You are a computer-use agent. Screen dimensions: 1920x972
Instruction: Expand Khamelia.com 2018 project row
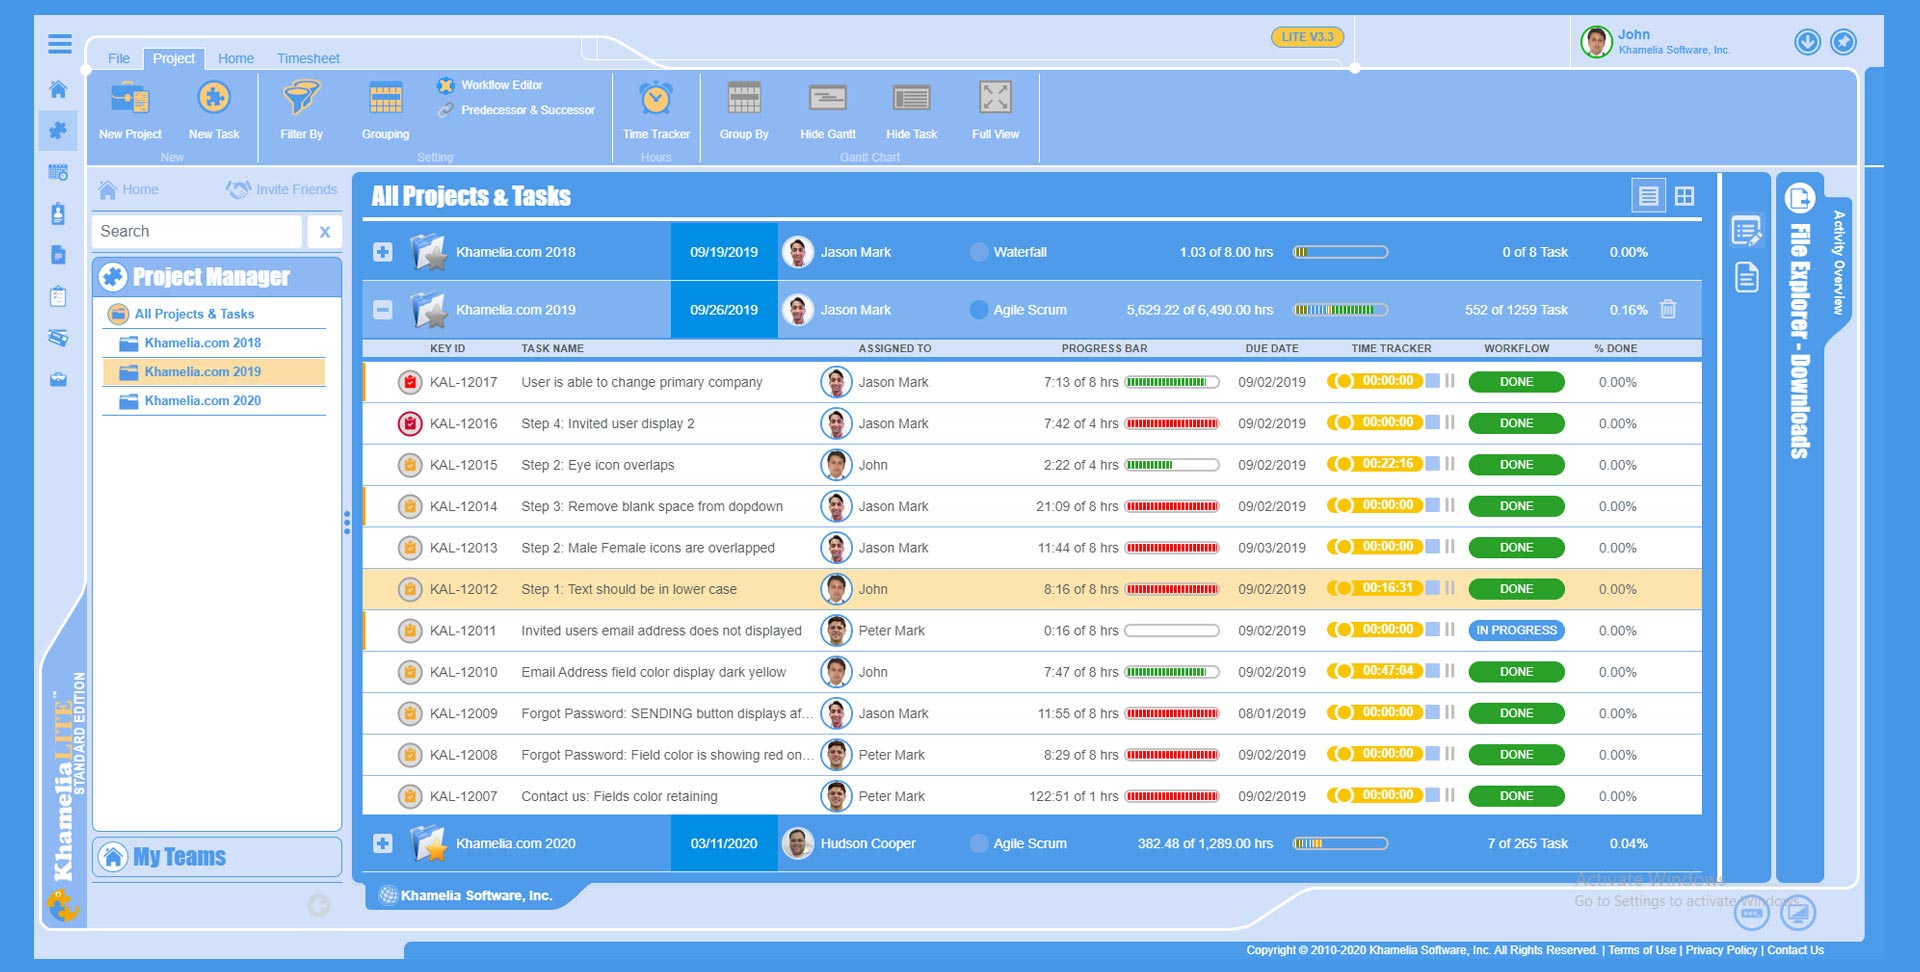pyautogui.click(x=382, y=252)
